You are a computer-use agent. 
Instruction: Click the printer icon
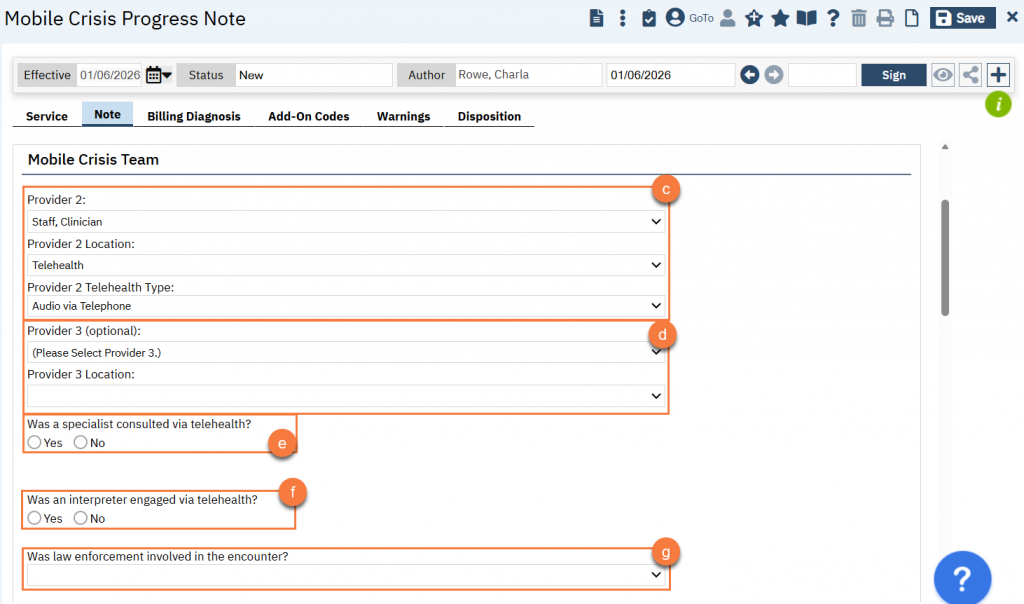point(885,18)
